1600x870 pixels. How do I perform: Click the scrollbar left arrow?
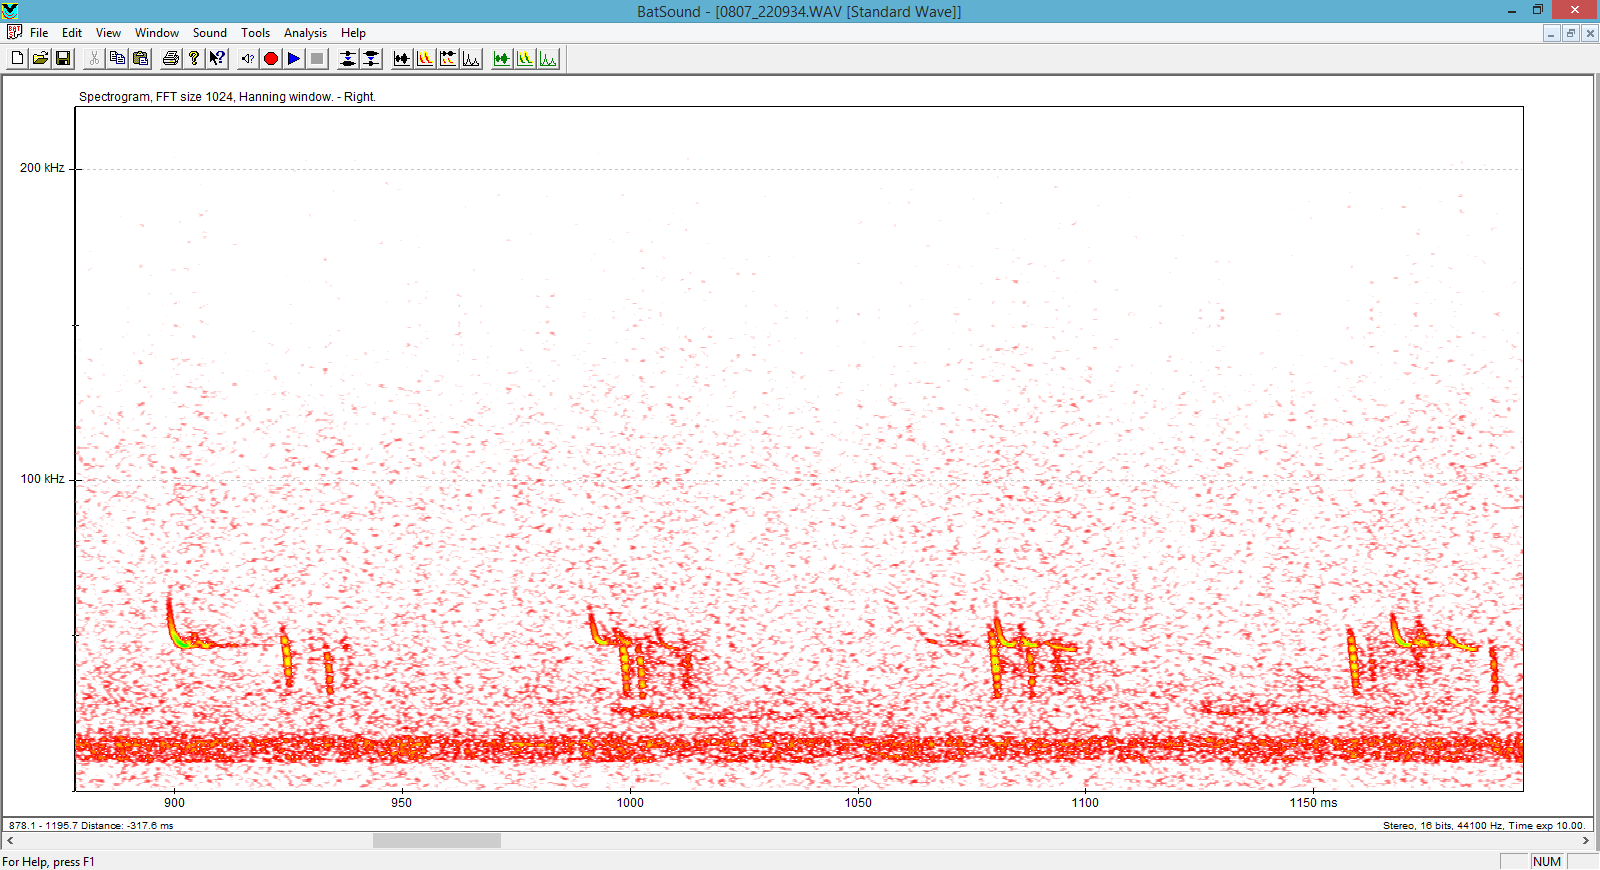pyautogui.click(x=10, y=841)
